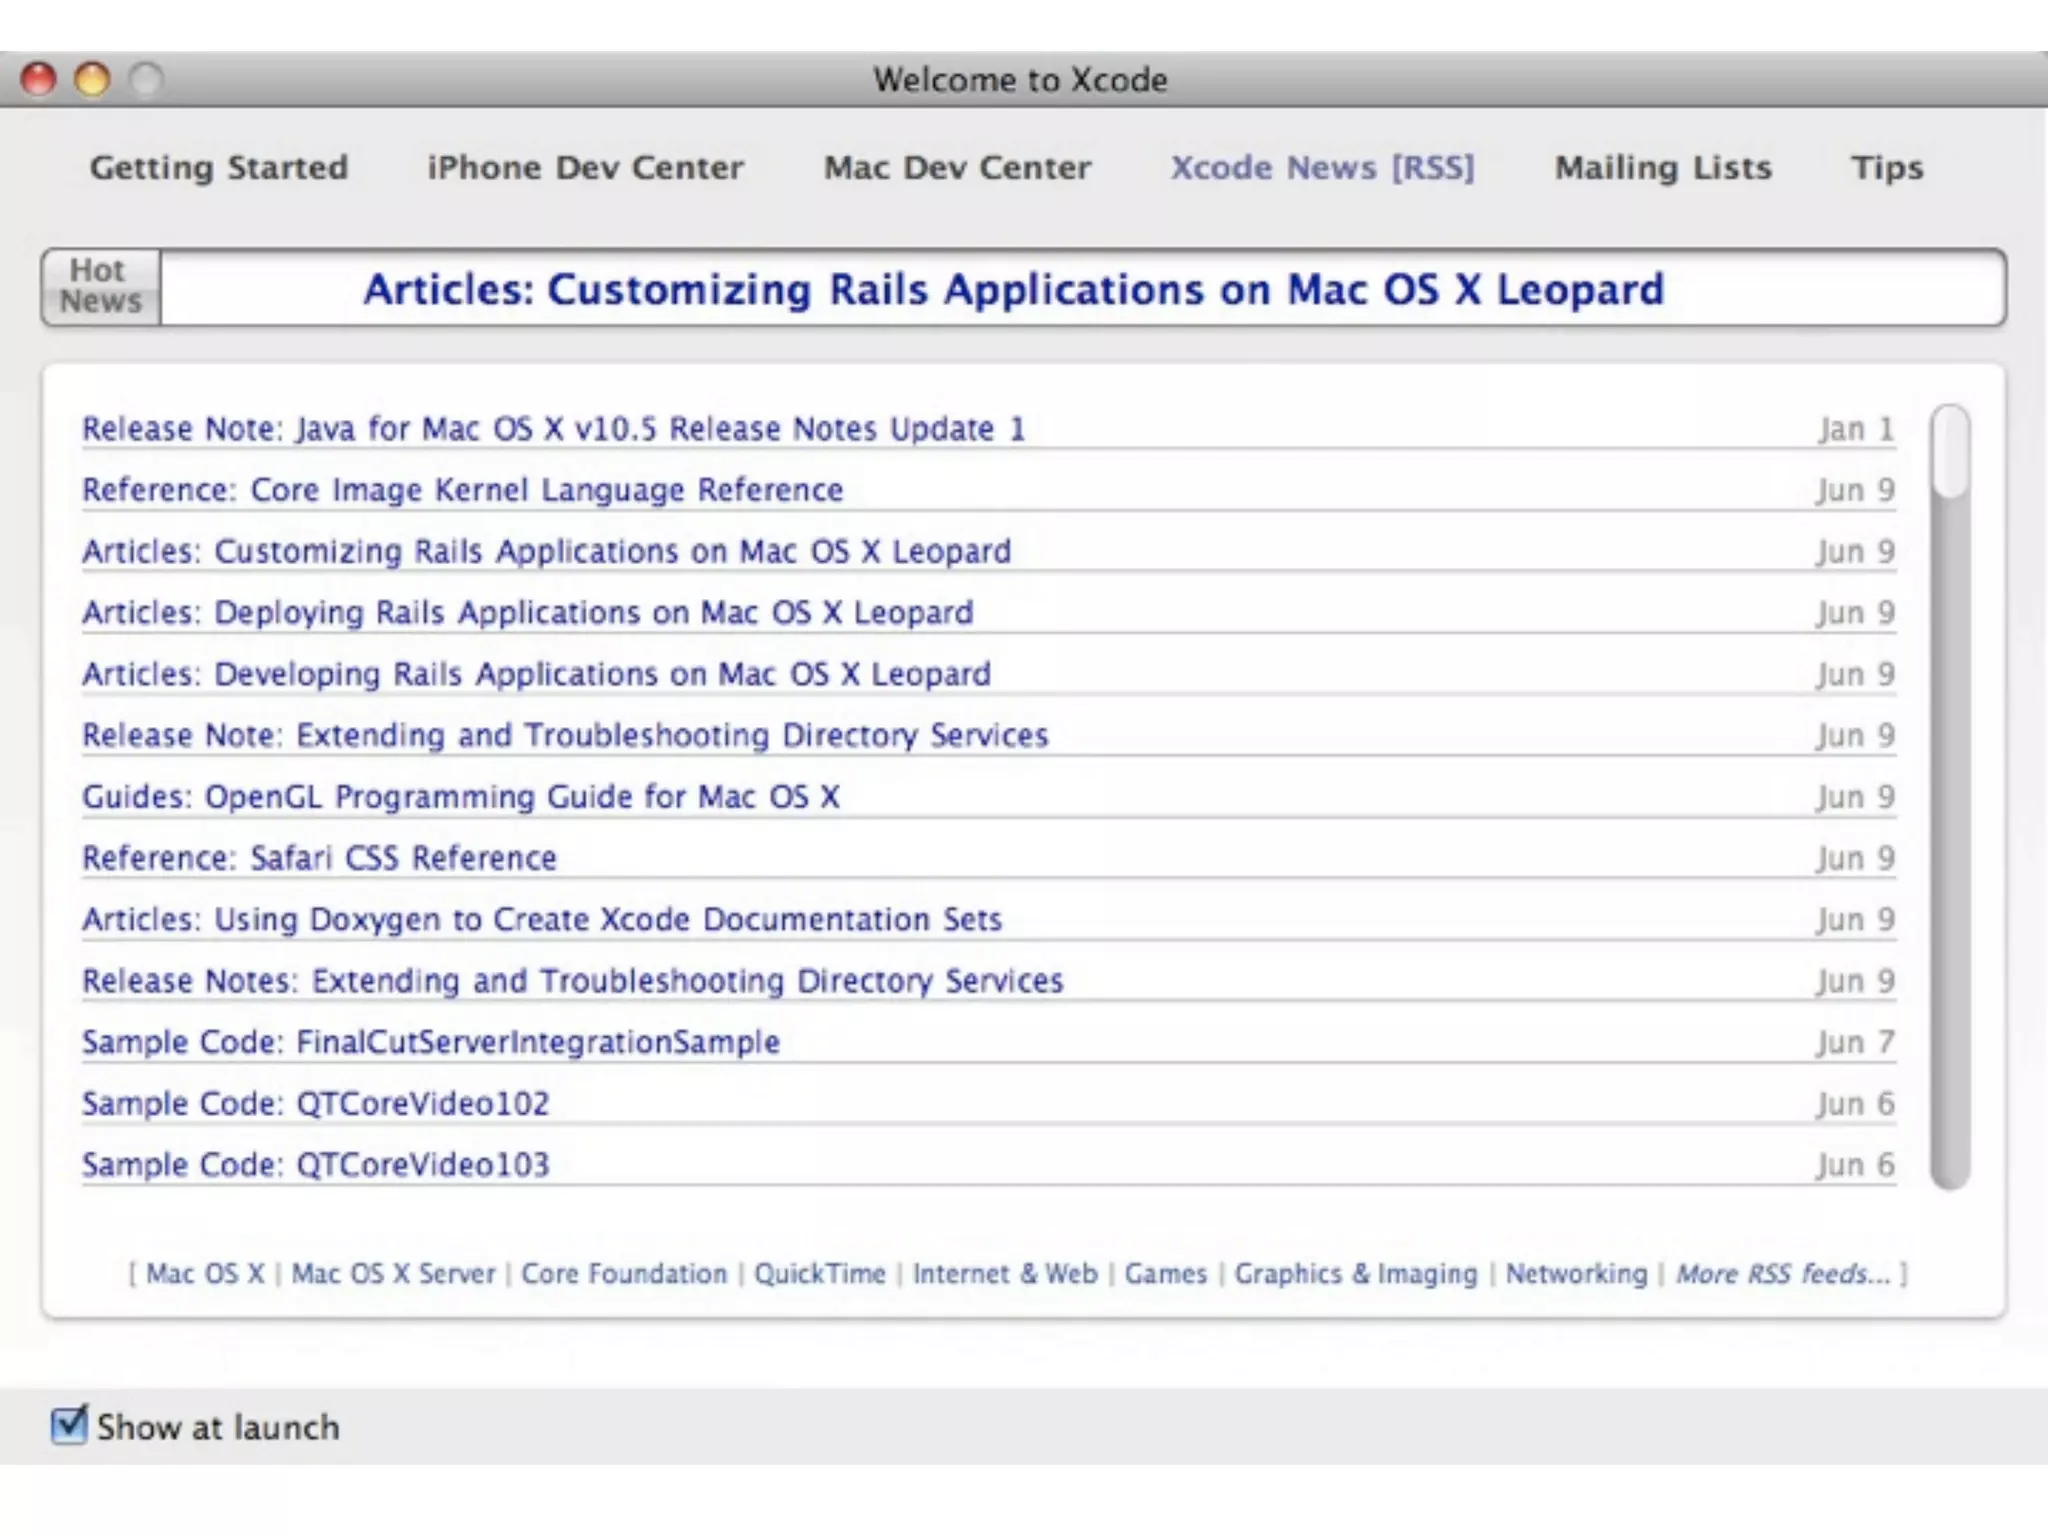Go to the Tips tab

click(1887, 167)
